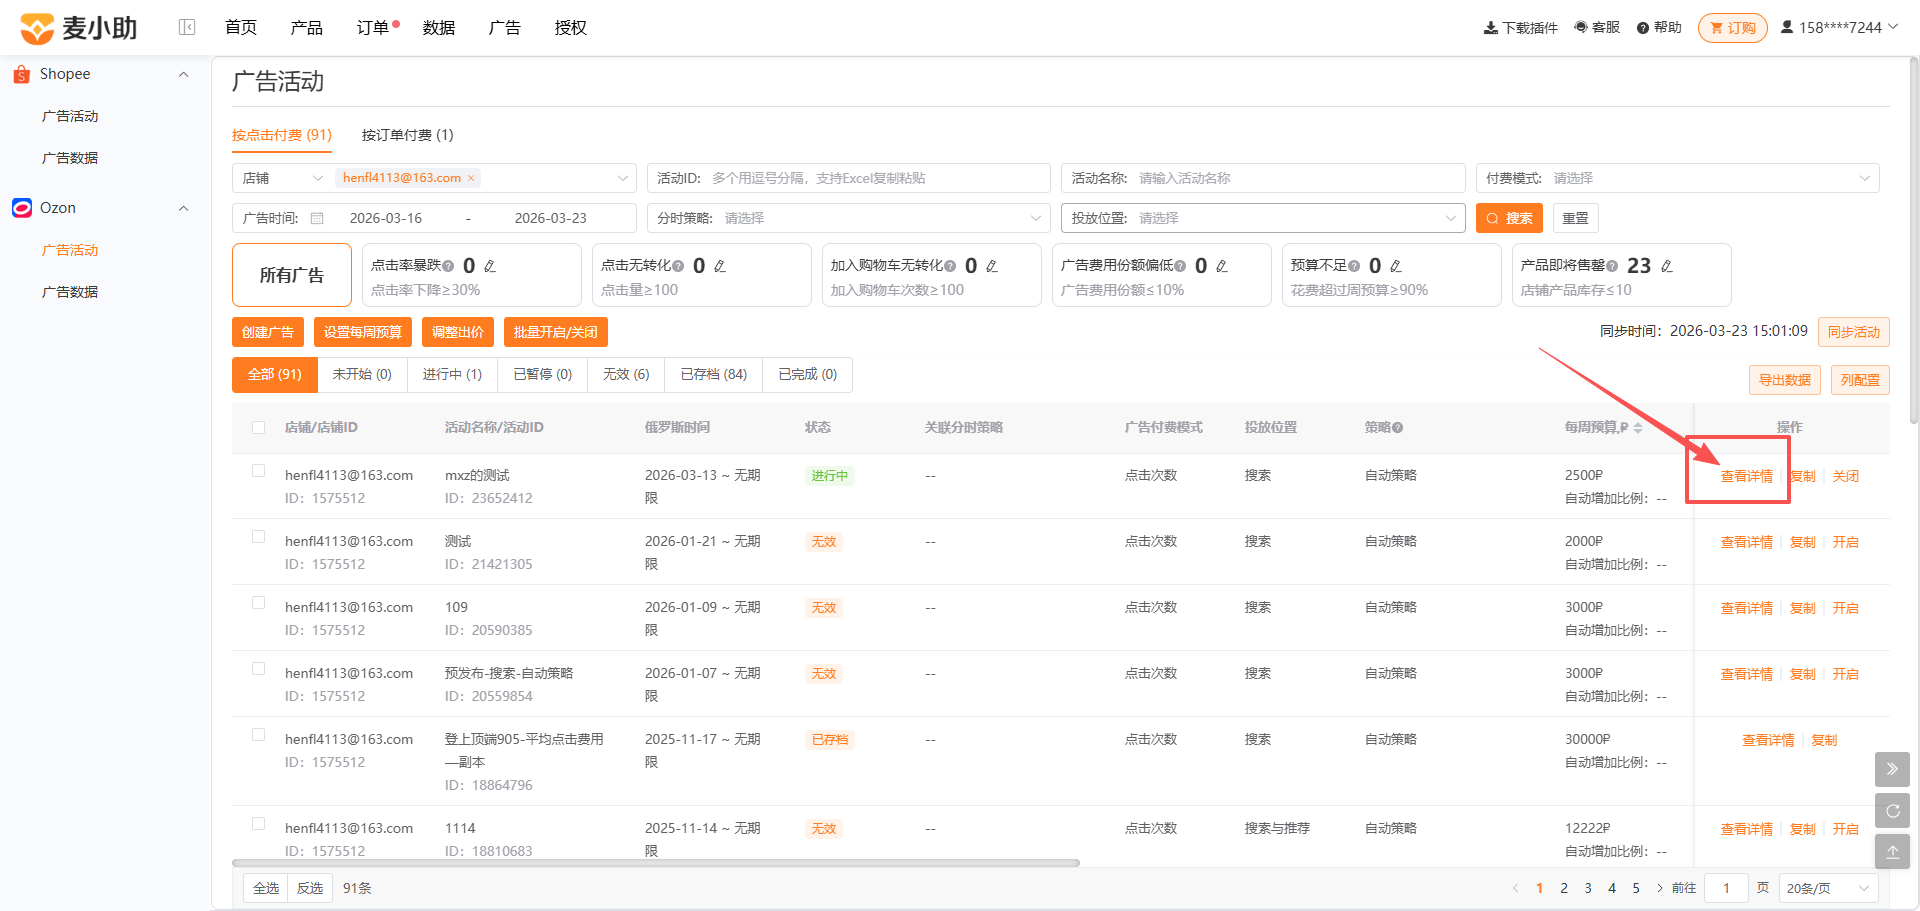
Task: Click the 重置 reset button
Action: click(x=1575, y=218)
